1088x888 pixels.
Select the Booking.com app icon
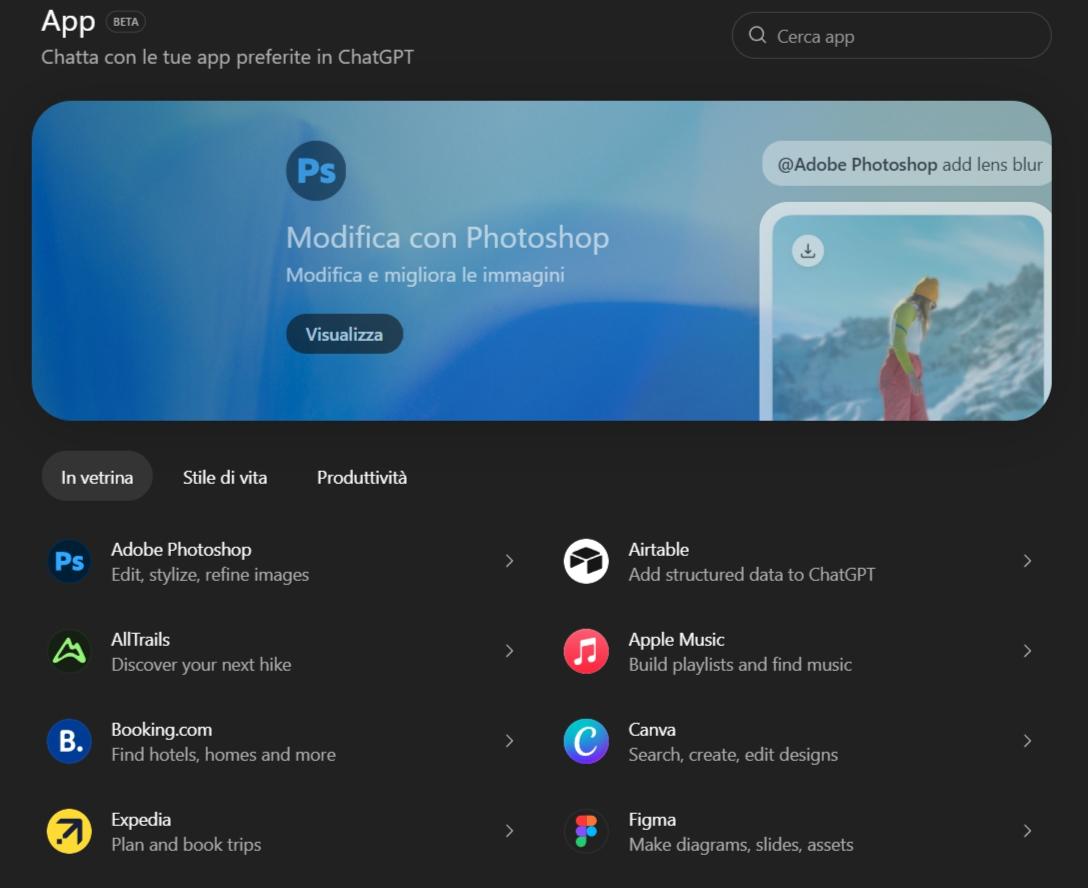pos(69,741)
